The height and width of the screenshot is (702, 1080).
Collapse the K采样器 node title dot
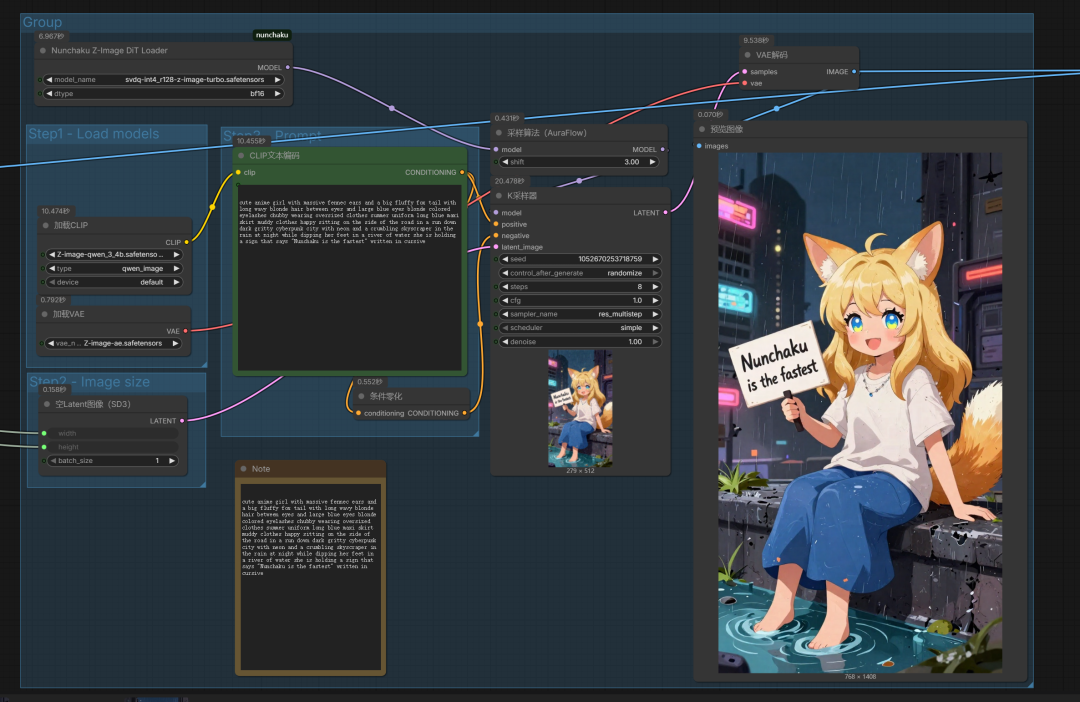(499, 196)
